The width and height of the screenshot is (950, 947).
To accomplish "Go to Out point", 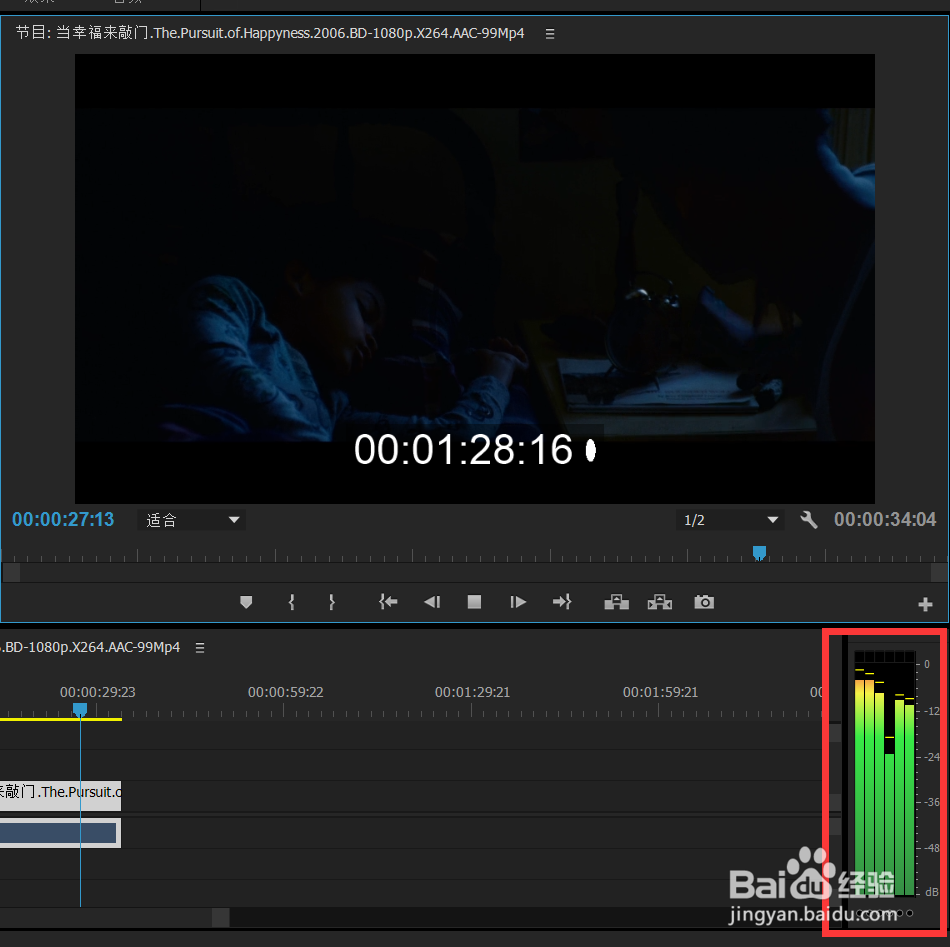I will [562, 602].
